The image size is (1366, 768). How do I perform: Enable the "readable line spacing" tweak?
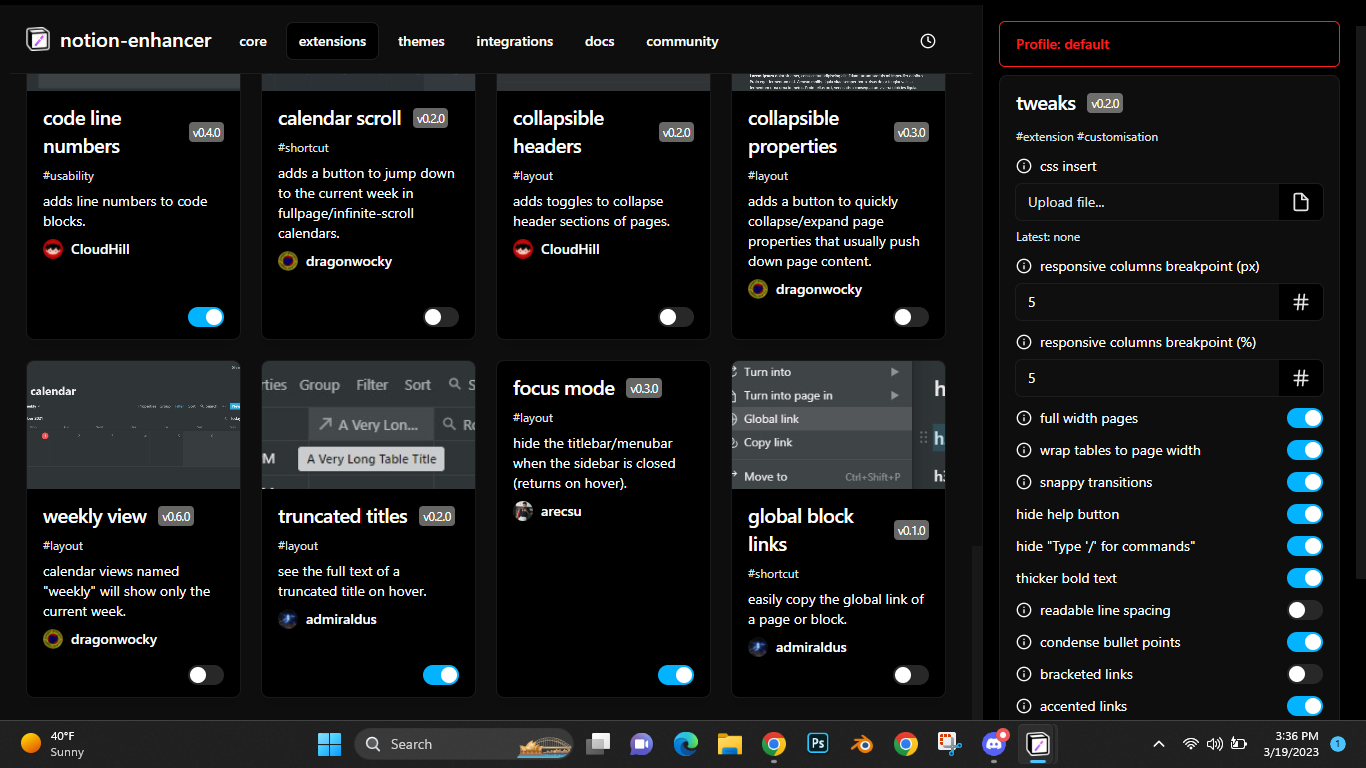[1304, 610]
